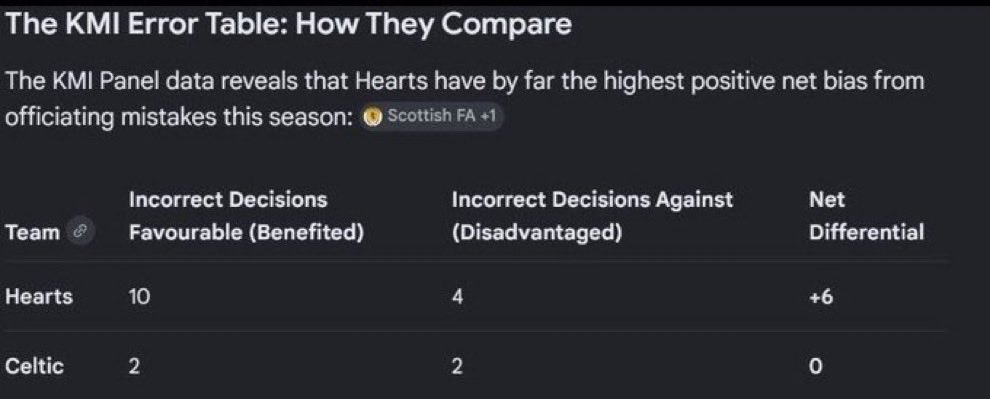The height and width of the screenshot is (399, 990).
Task: Click Hearts' favourable decisions value 10
Action: 140,297
